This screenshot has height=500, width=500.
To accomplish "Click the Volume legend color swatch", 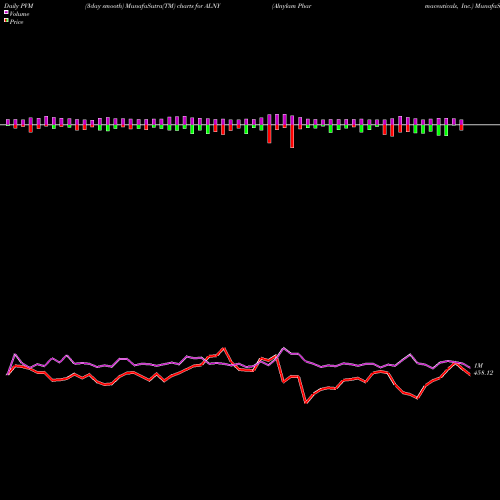I will click(x=6, y=13).
